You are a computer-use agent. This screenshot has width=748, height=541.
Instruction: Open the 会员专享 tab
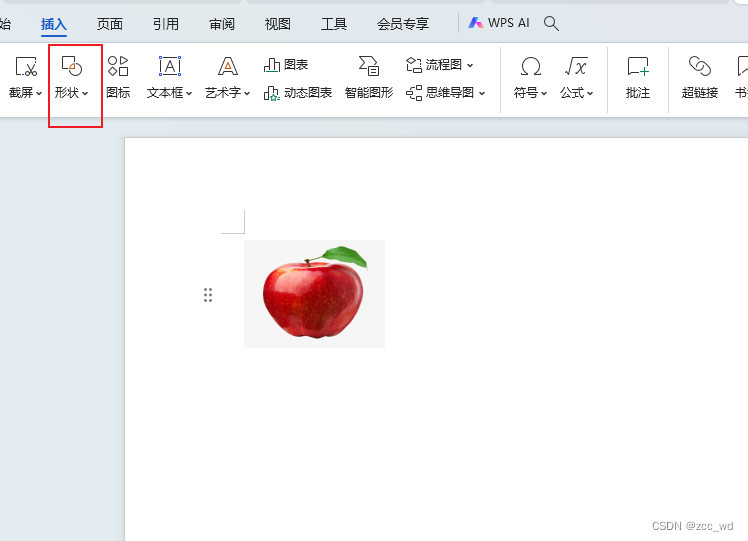coord(403,24)
